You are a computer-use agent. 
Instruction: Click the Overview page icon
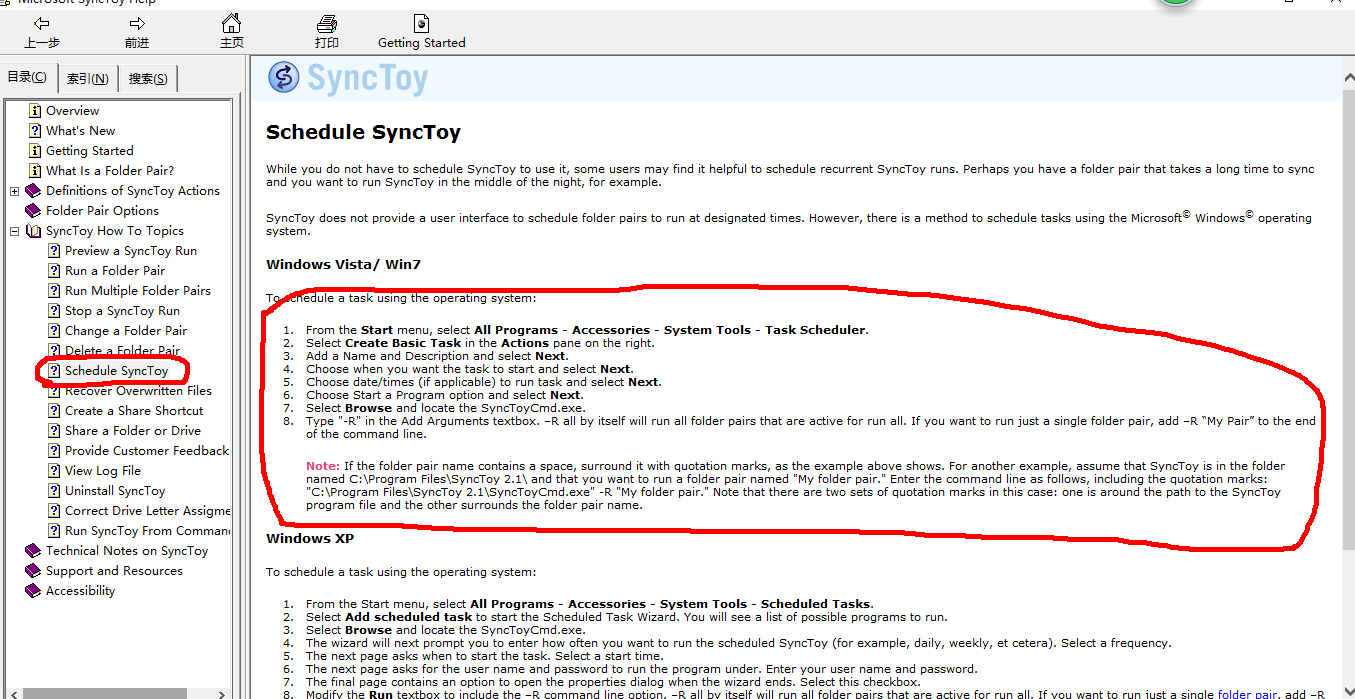point(35,111)
